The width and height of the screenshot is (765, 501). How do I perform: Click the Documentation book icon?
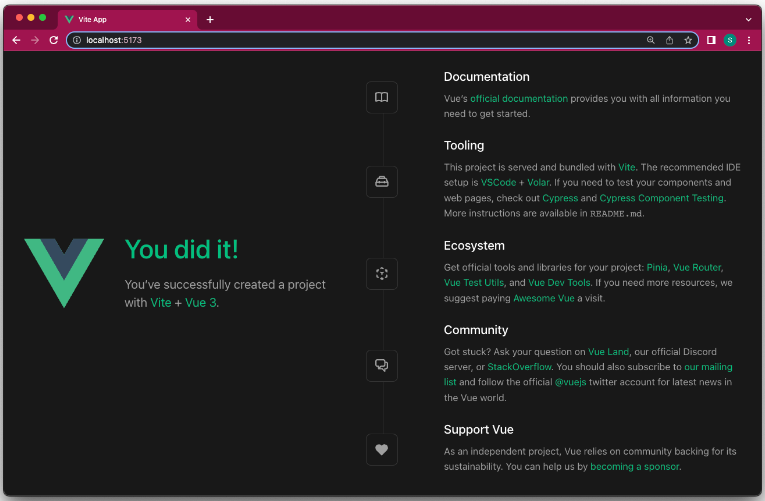382,97
